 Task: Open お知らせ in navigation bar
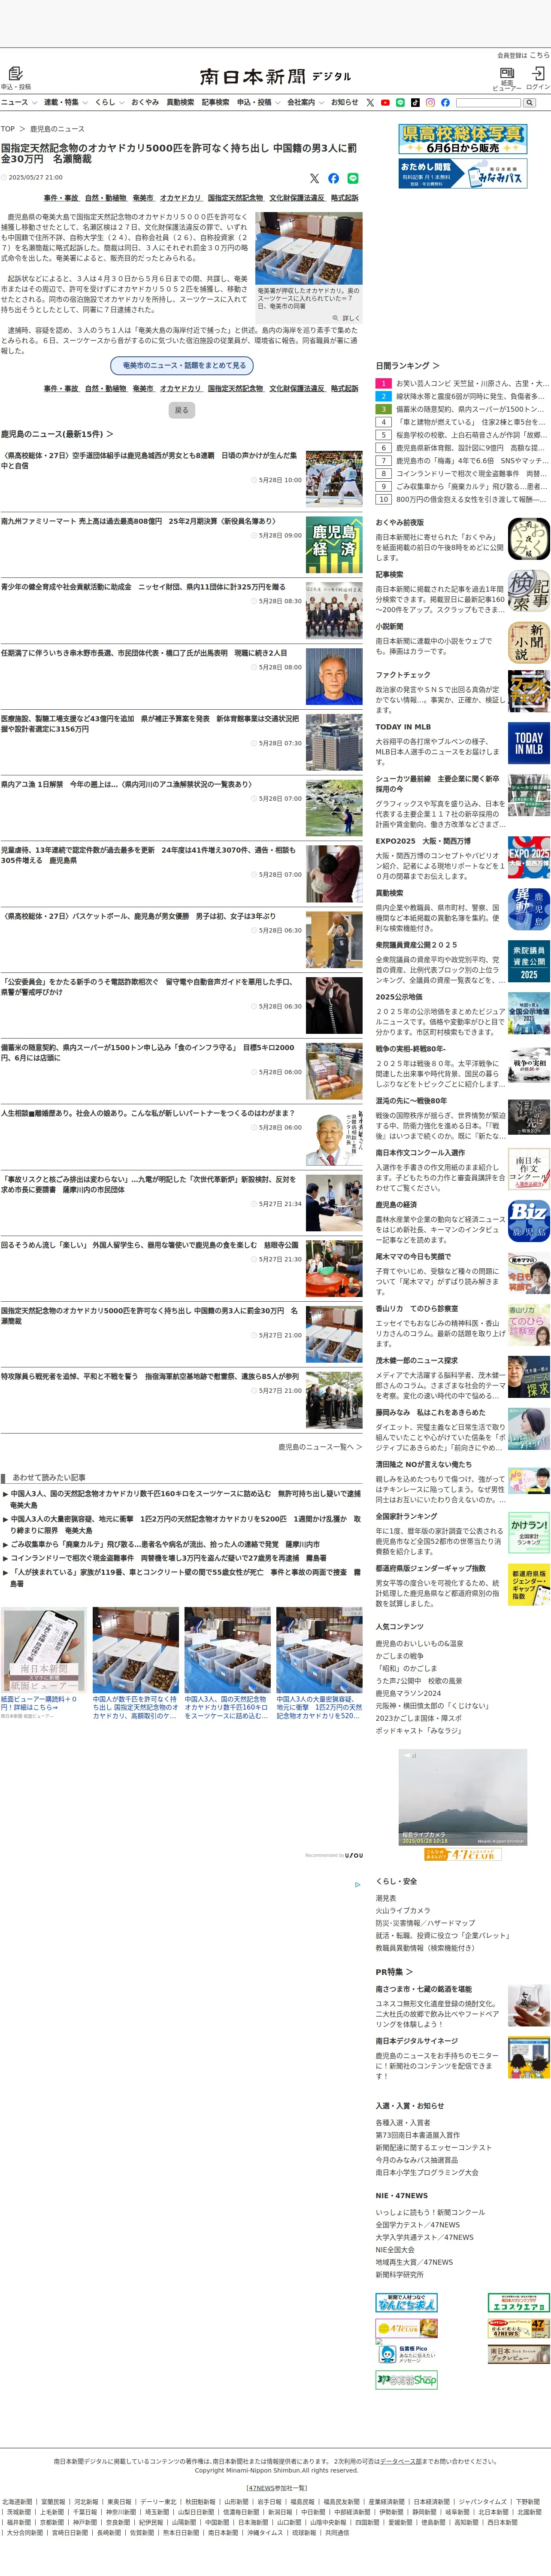click(x=344, y=102)
